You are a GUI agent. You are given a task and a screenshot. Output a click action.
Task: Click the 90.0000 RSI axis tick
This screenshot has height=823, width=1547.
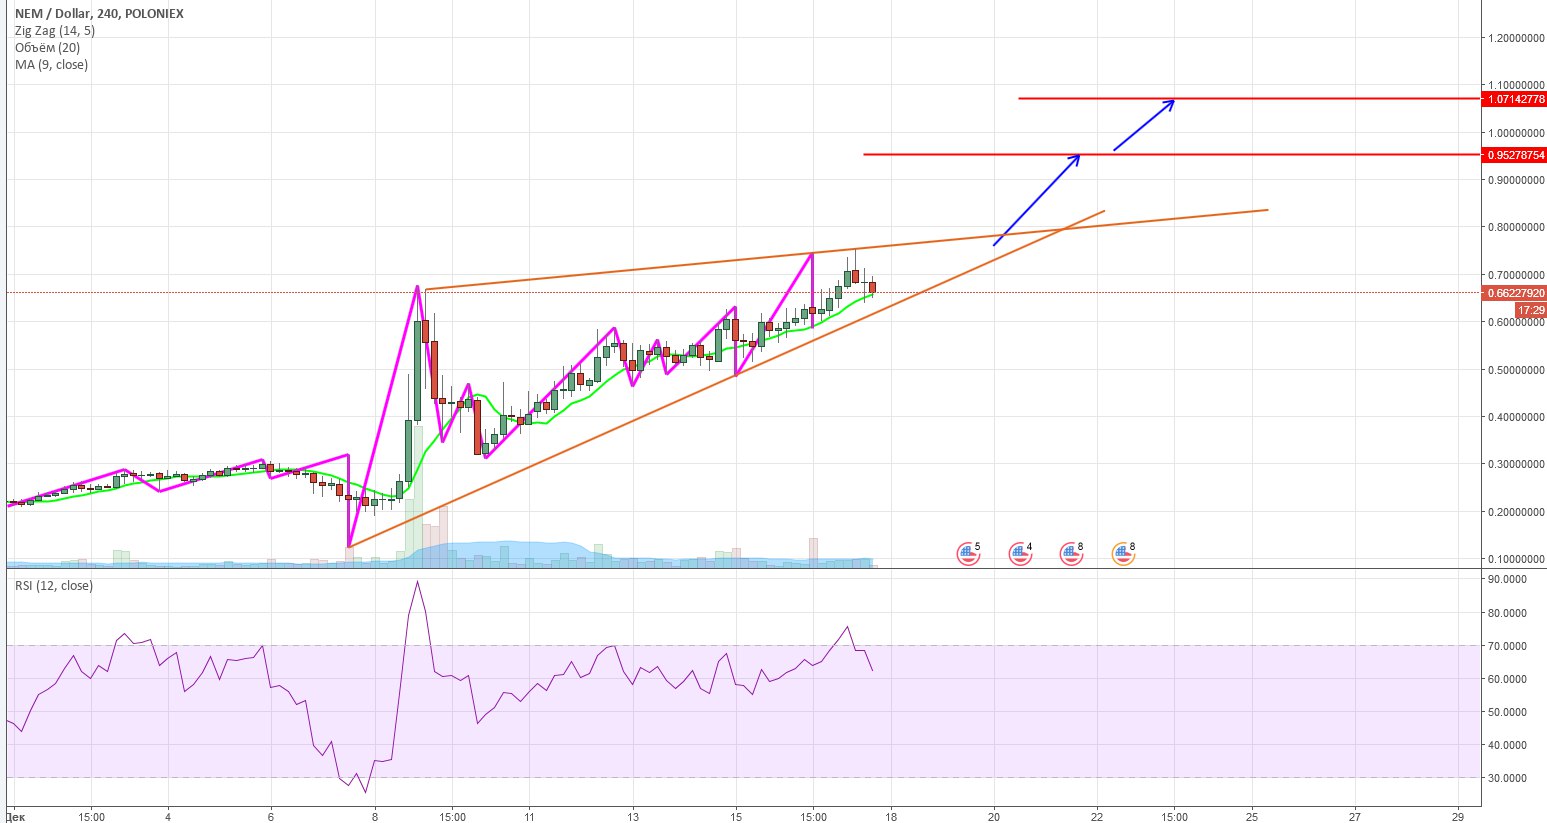click(x=1507, y=579)
